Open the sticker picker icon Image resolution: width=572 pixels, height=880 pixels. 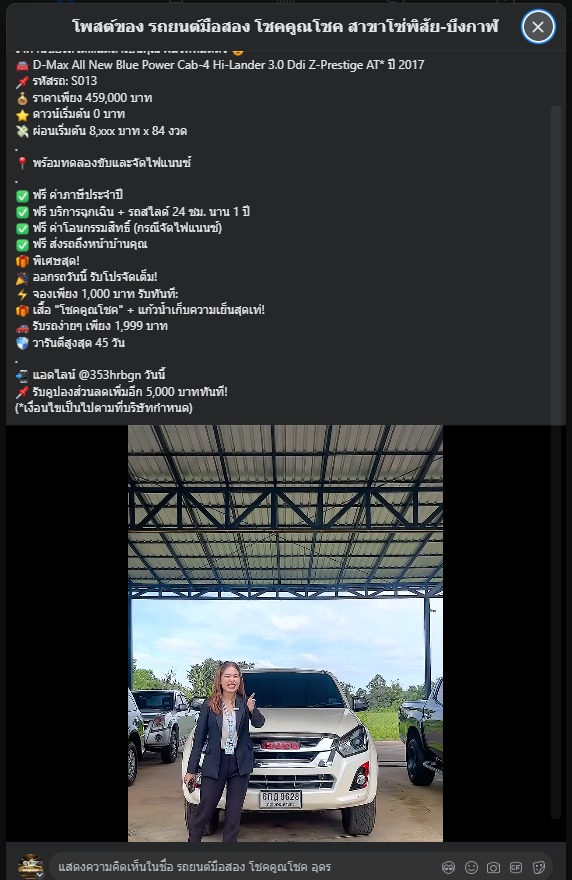pos(538,867)
